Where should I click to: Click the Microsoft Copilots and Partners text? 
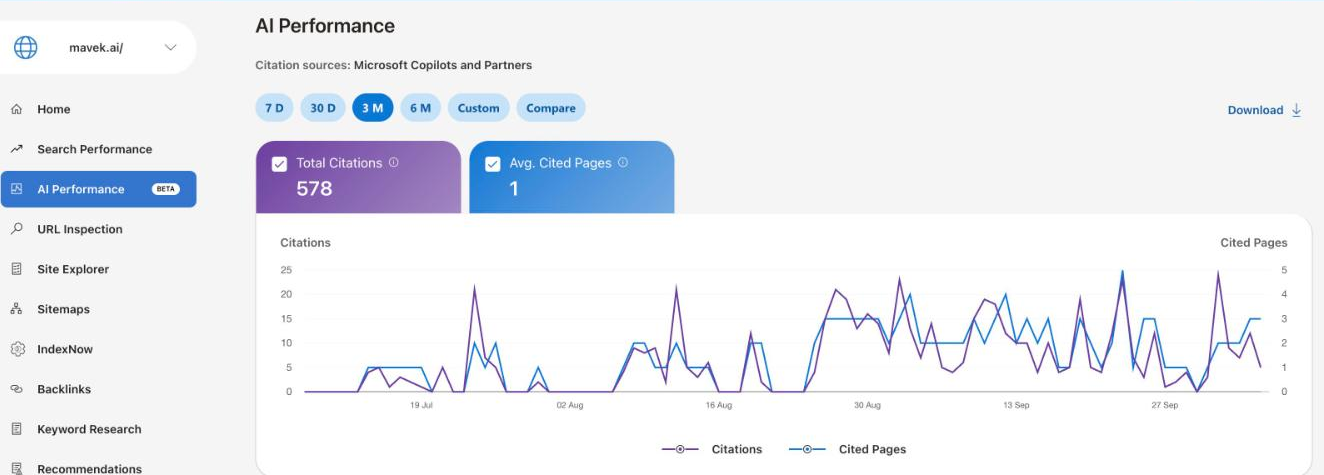tap(443, 65)
